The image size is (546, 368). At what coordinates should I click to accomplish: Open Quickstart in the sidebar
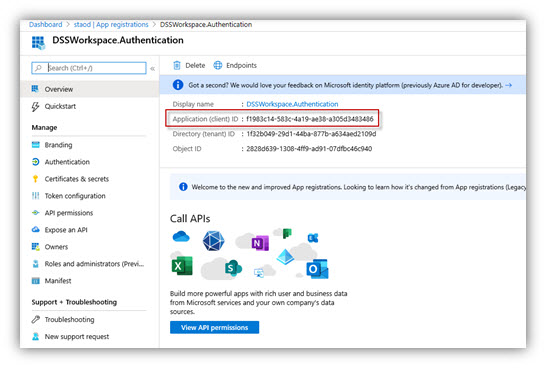[x=60, y=107]
